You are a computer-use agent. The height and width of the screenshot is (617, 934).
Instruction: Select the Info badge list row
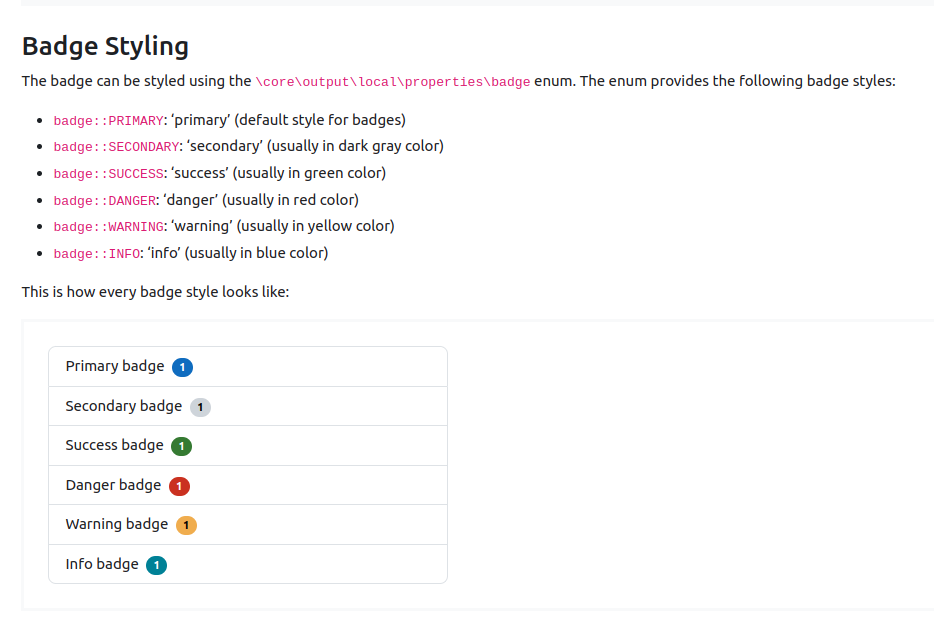point(248,564)
